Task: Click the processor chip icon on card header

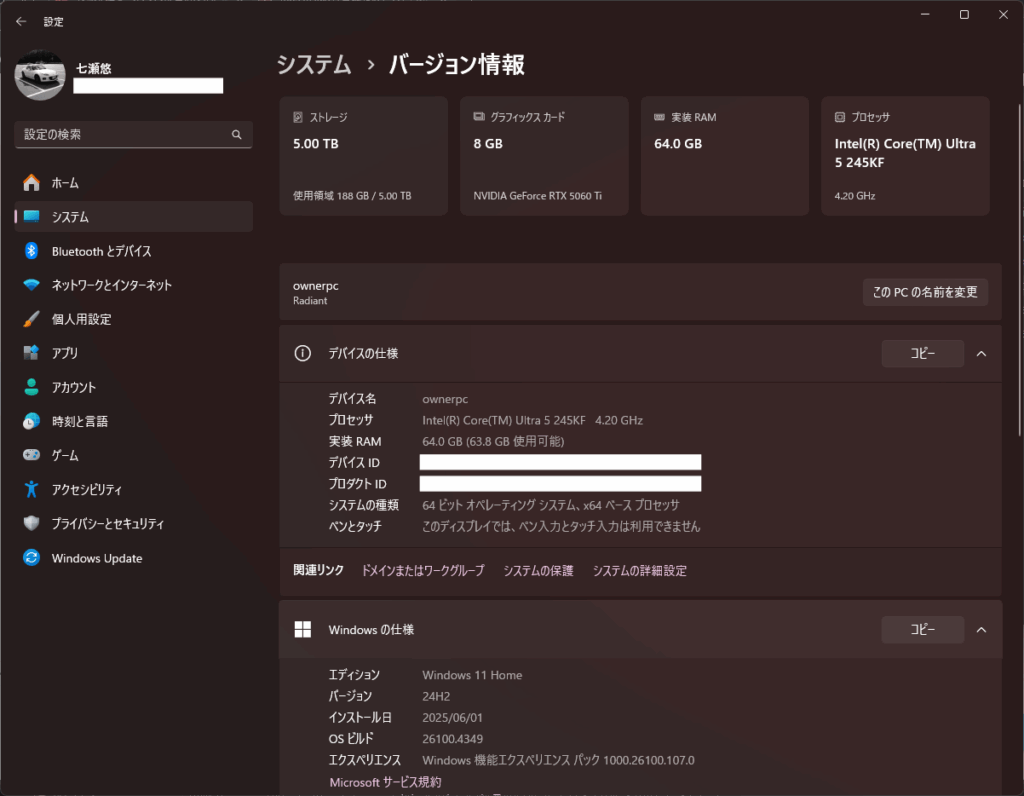Action: click(x=840, y=117)
